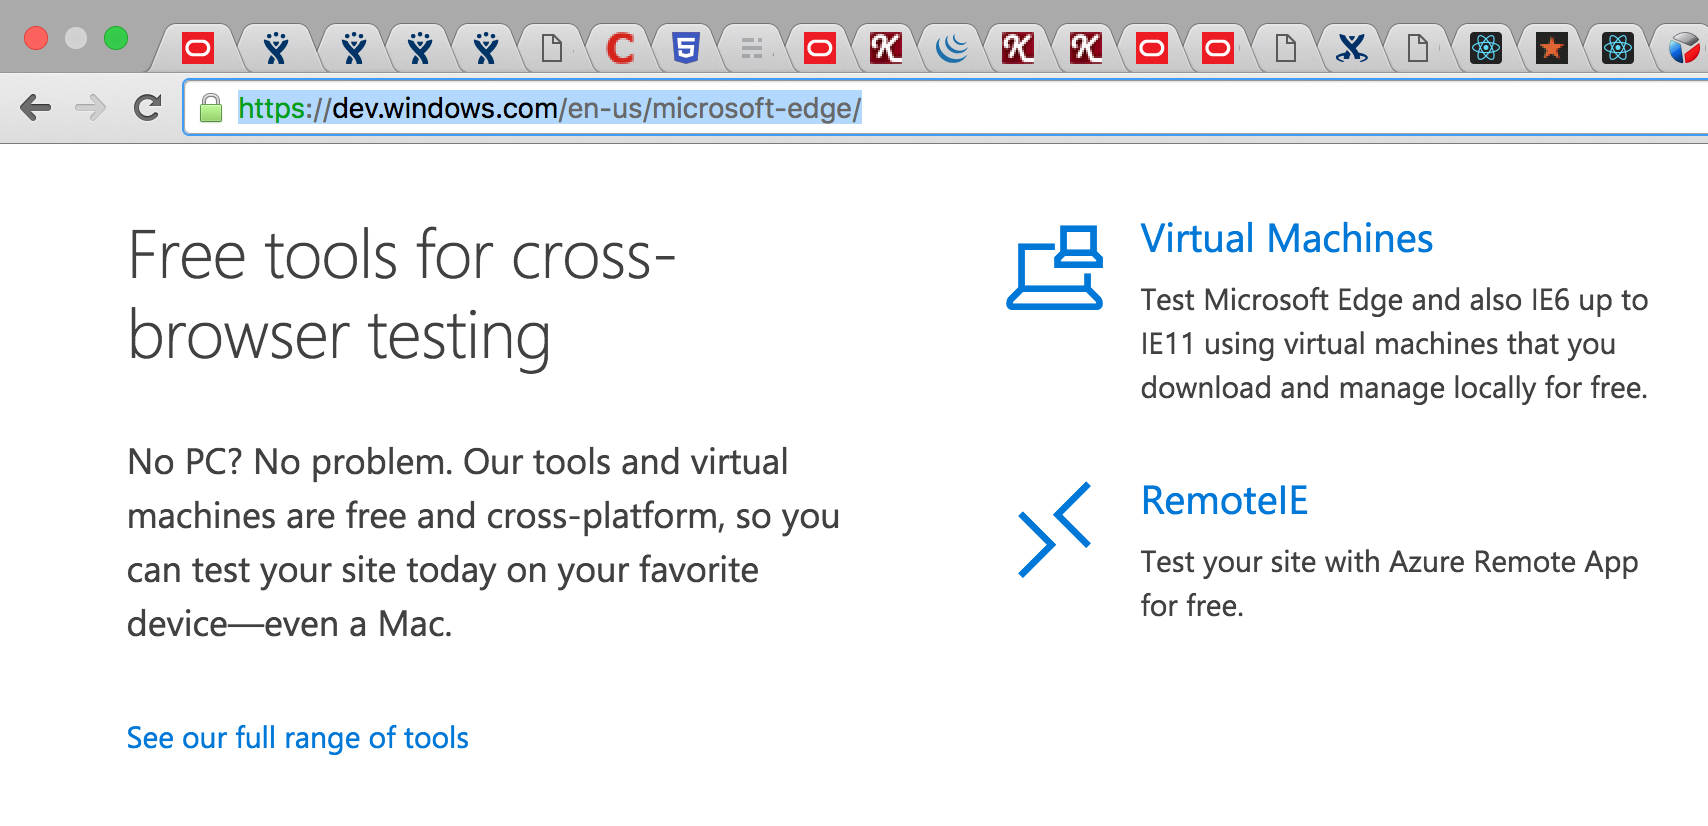Screen dimensions: 1708x826
Task: Open the Confluence X-icon tab
Action: click(1352, 47)
